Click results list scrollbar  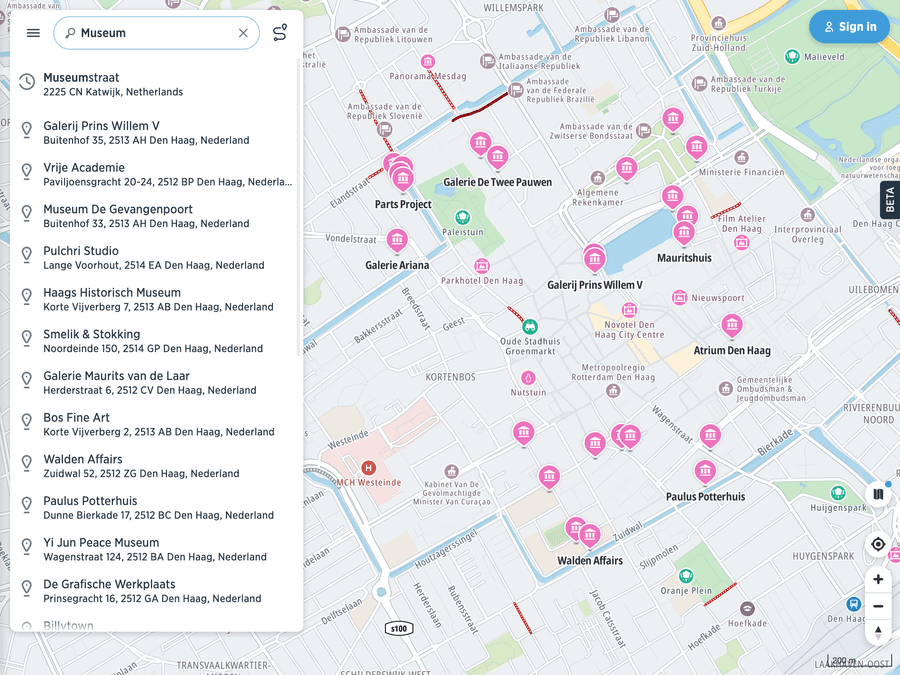coord(299,207)
